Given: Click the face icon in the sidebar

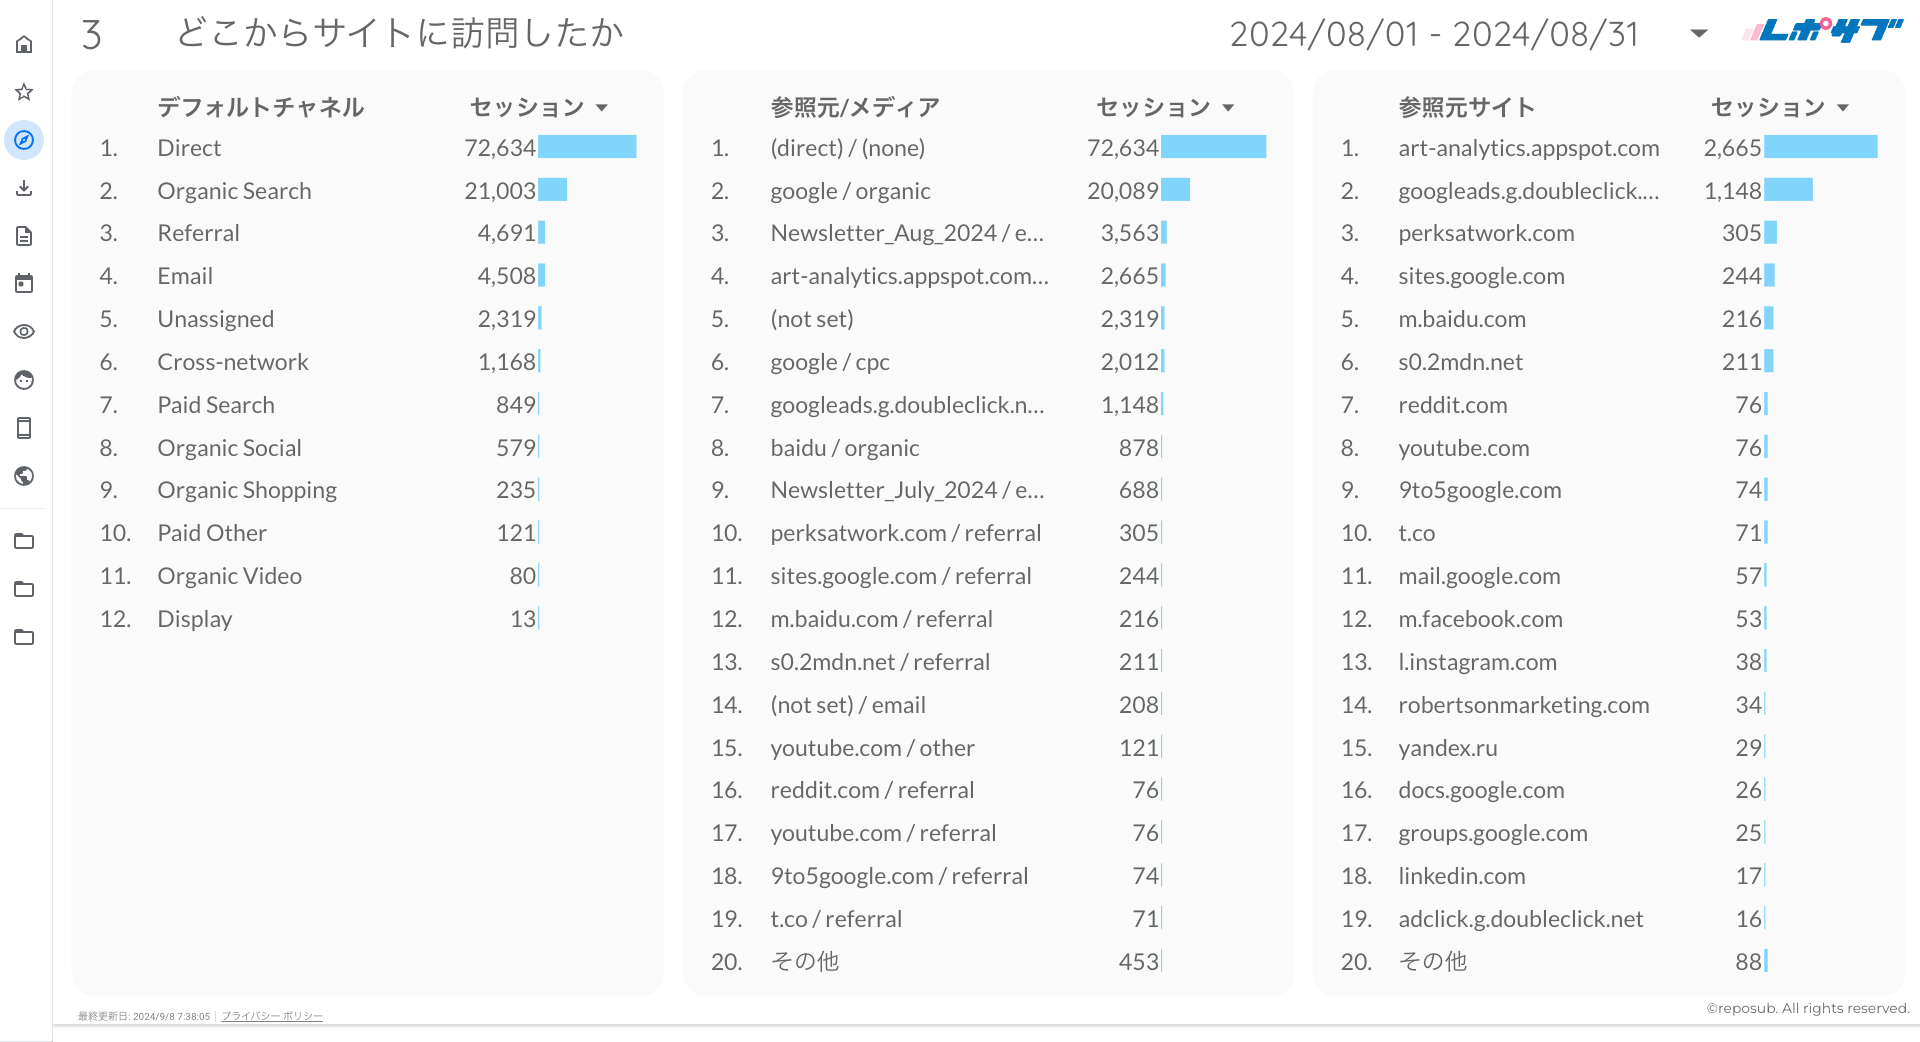Looking at the screenshot, I should click(24, 380).
